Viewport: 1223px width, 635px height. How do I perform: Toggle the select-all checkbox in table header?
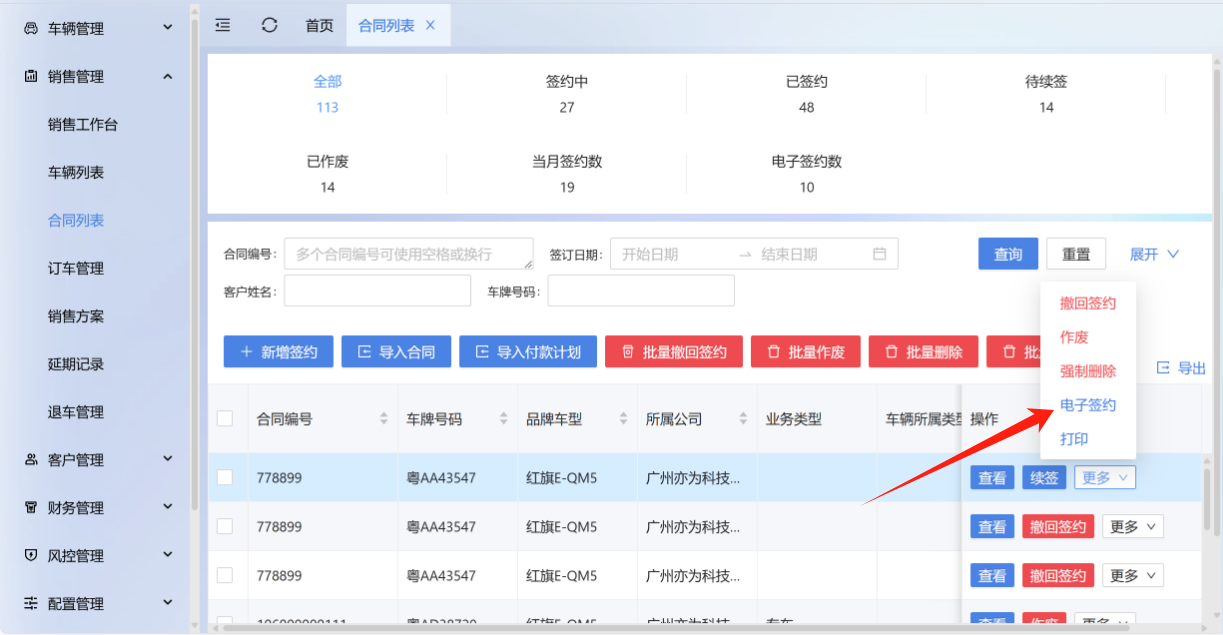[x=225, y=419]
